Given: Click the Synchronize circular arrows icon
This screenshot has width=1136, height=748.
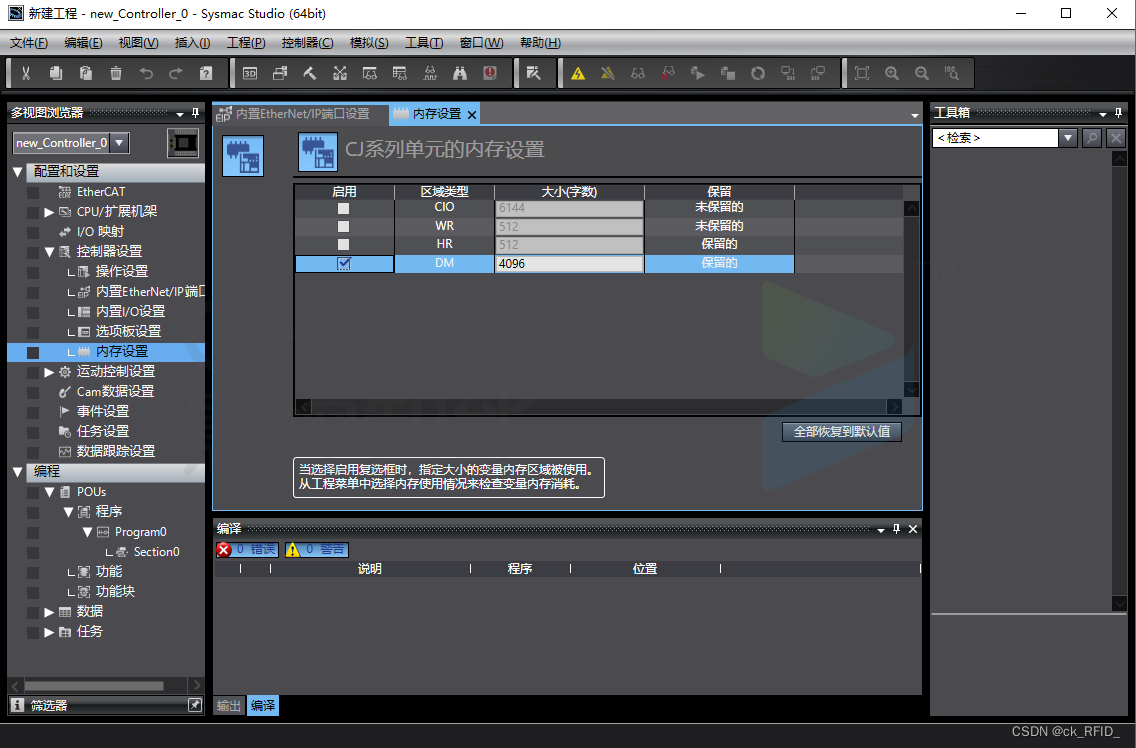Looking at the screenshot, I should [758, 73].
